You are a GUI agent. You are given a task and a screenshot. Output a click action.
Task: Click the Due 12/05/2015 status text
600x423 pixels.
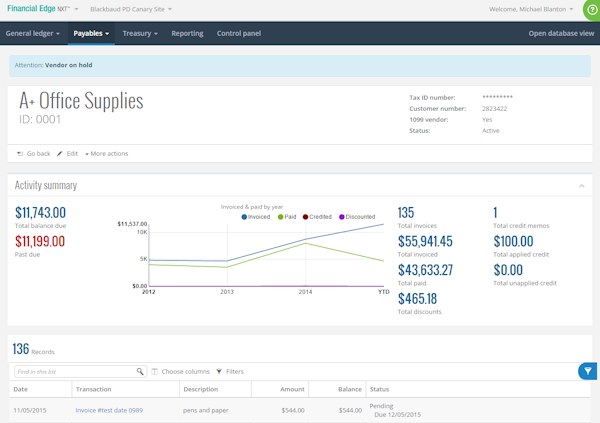click(397, 415)
